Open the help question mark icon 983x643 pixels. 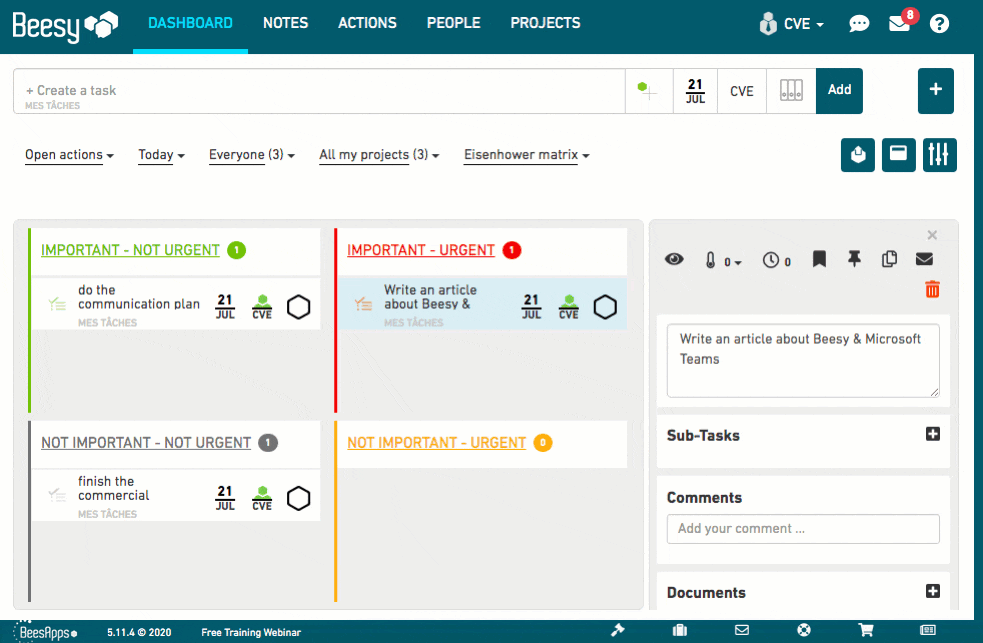[939, 24]
